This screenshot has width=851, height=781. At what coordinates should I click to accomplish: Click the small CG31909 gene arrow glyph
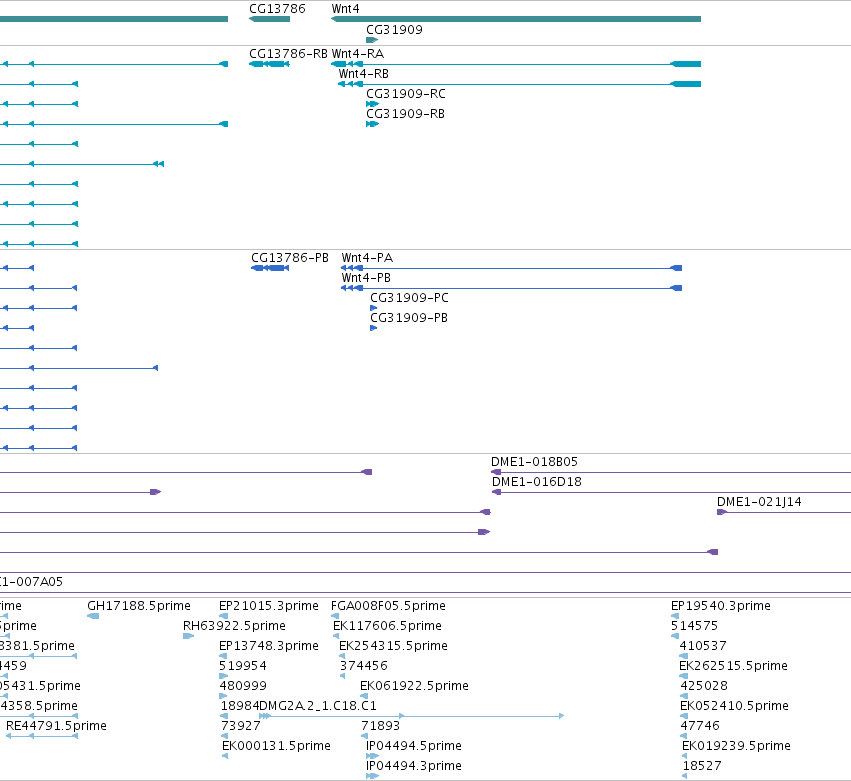pyautogui.click(x=372, y=40)
